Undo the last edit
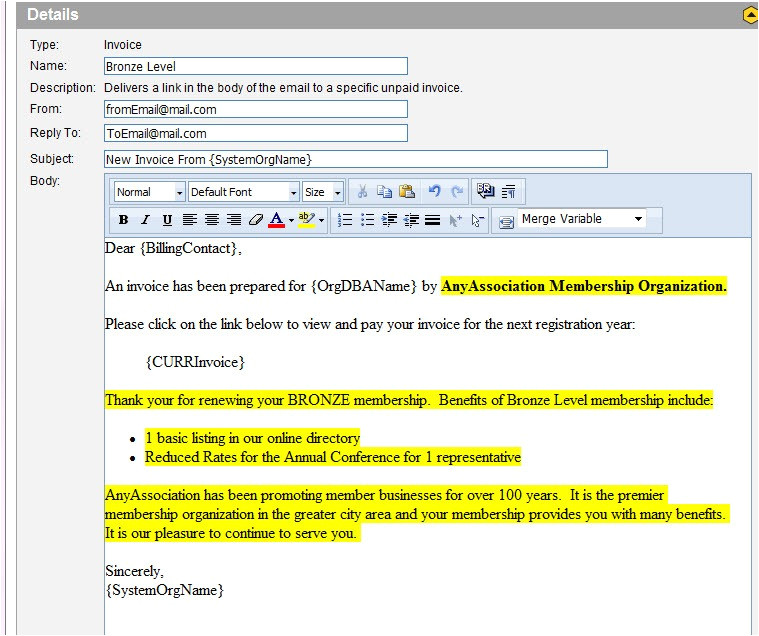The width and height of the screenshot is (759, 636). [434, 192]
